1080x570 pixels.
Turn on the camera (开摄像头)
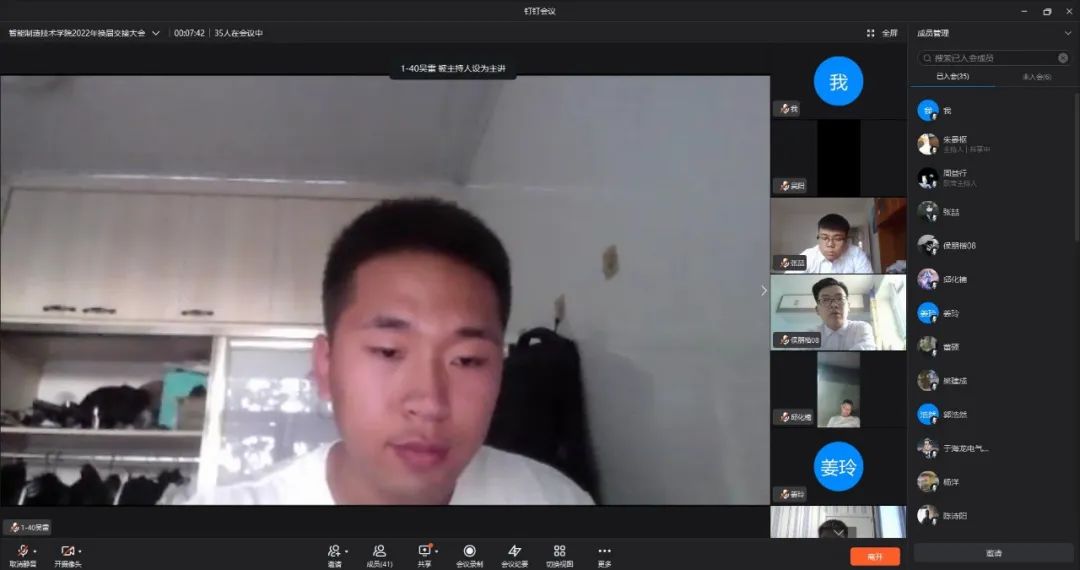point(67,551)
